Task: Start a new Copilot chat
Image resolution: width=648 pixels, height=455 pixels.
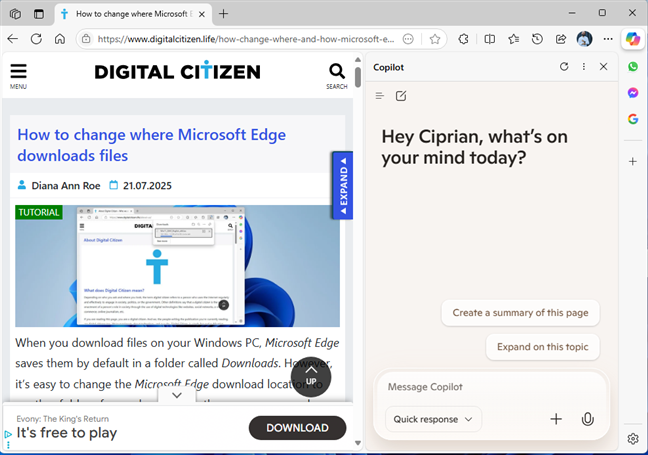Action: point(401,96)
